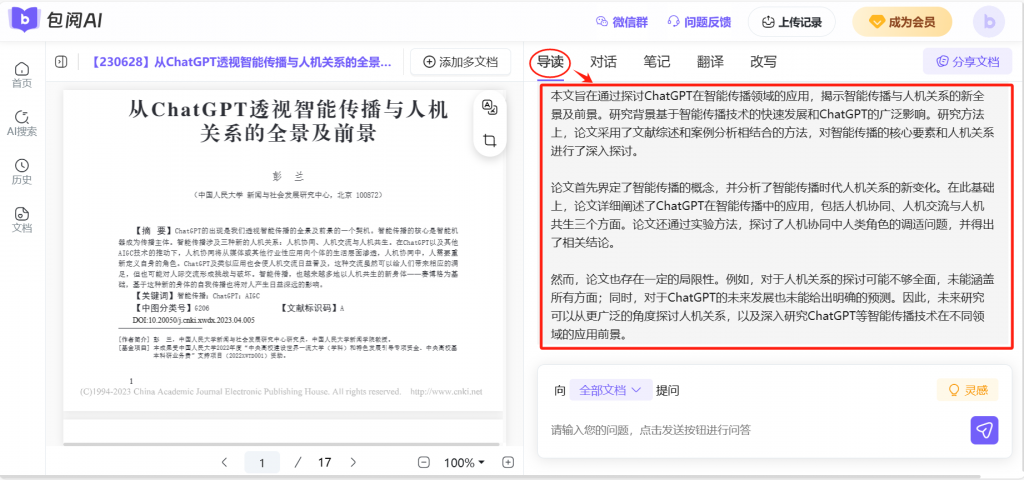This screenshot has height=480, width=1024.
Task: Switch to the 对话 tab
Action: click(x=603, y=62)
